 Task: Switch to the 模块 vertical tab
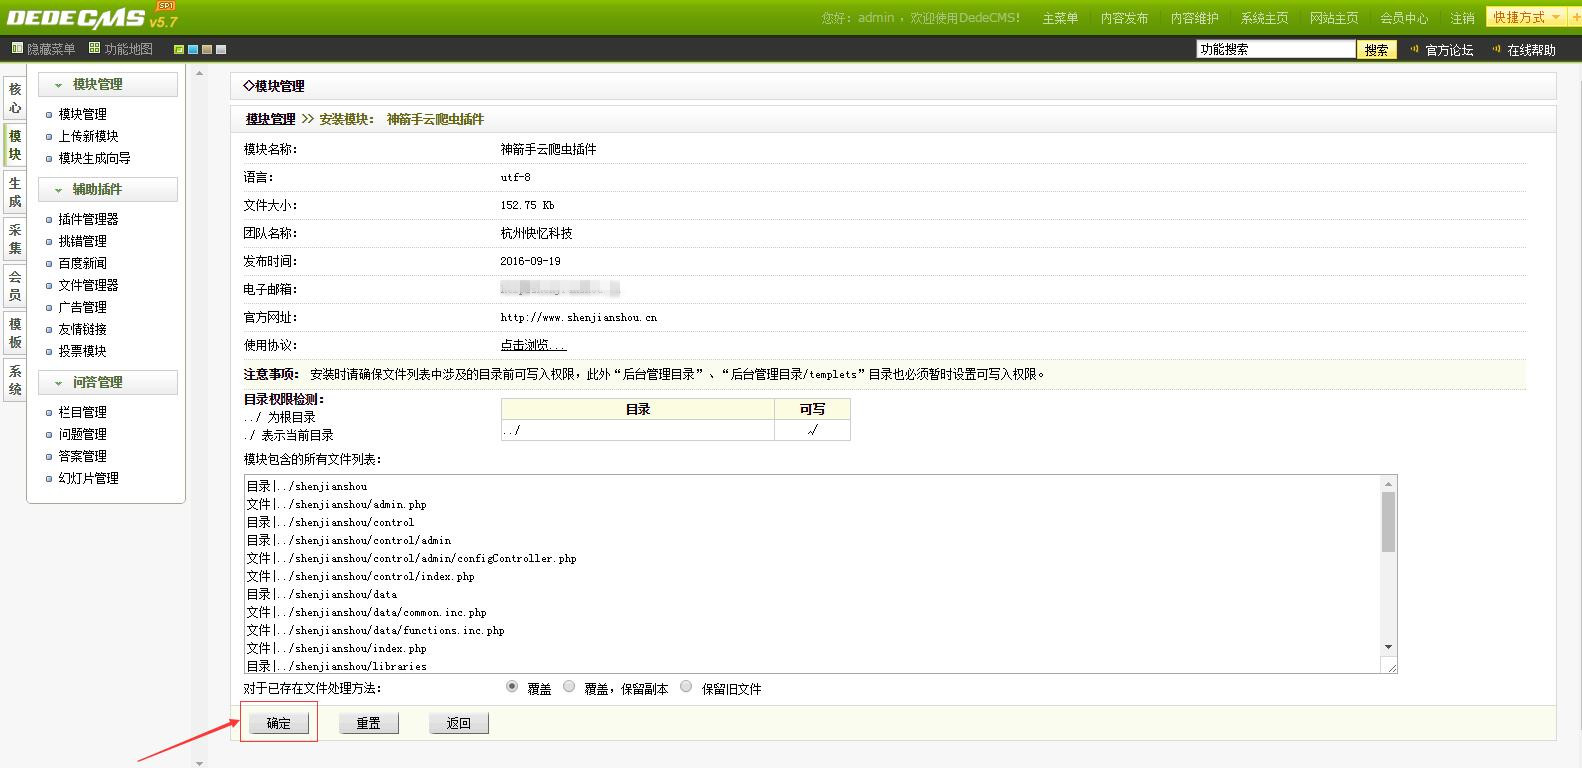pyautogui.click(x=14, y=145)
